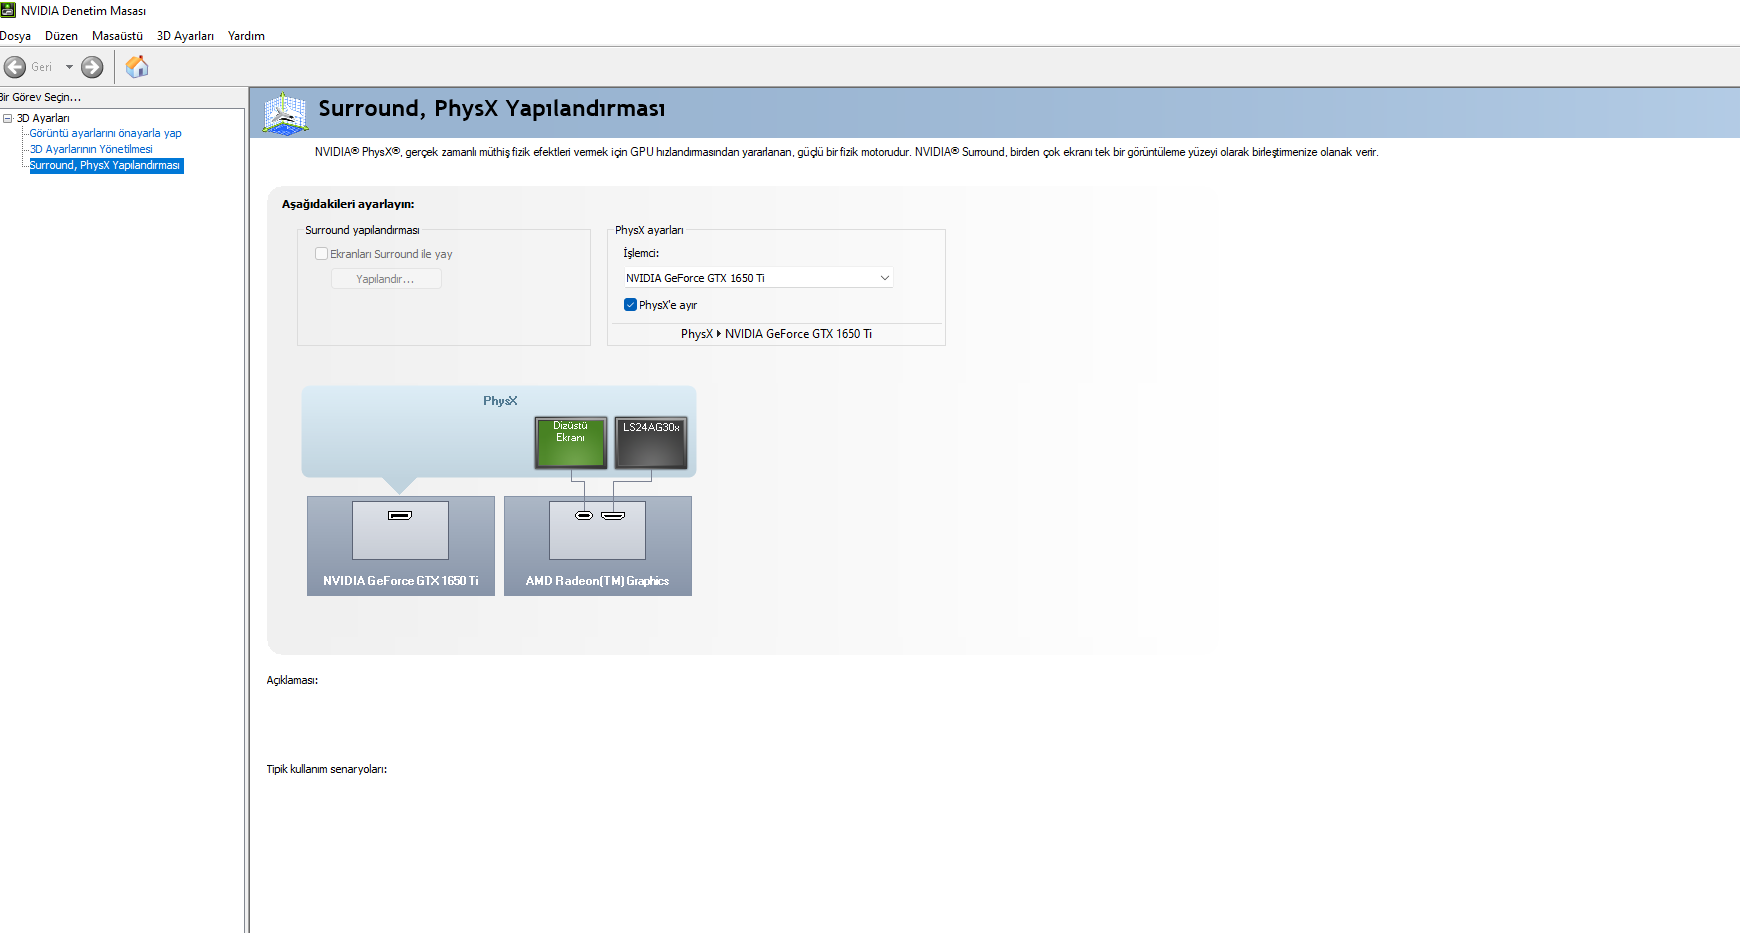
Task: Click the 'PhysX ▸ NVIDIA GeForce GTX 1650 Ti' status text
Action: [x=776, y=334]
